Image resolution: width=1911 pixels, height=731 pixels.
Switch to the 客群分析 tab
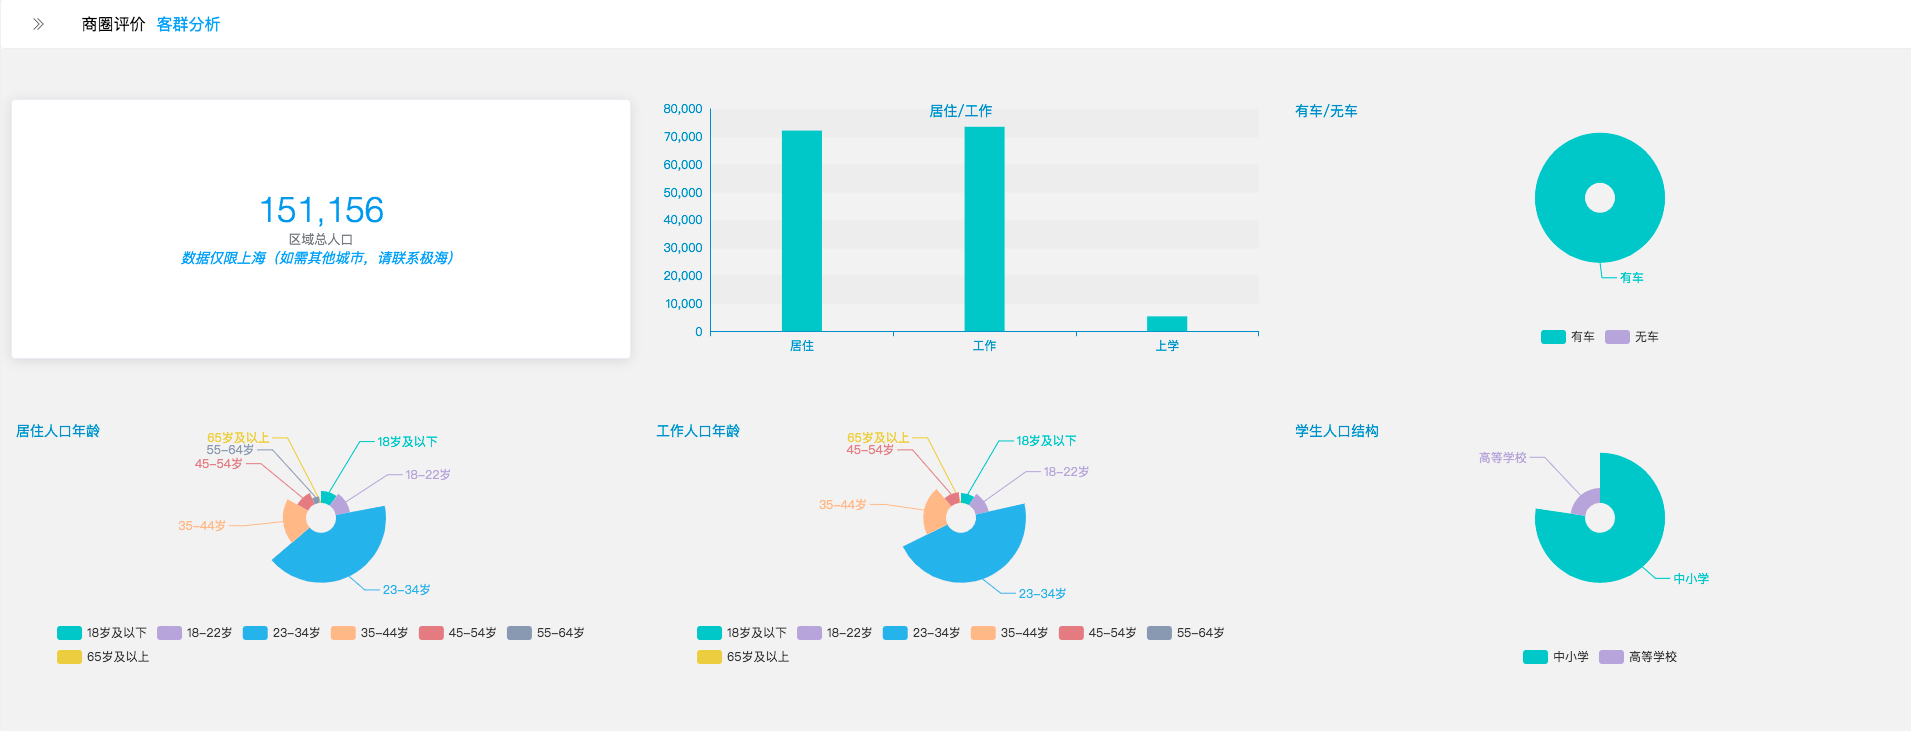[188, 24]
